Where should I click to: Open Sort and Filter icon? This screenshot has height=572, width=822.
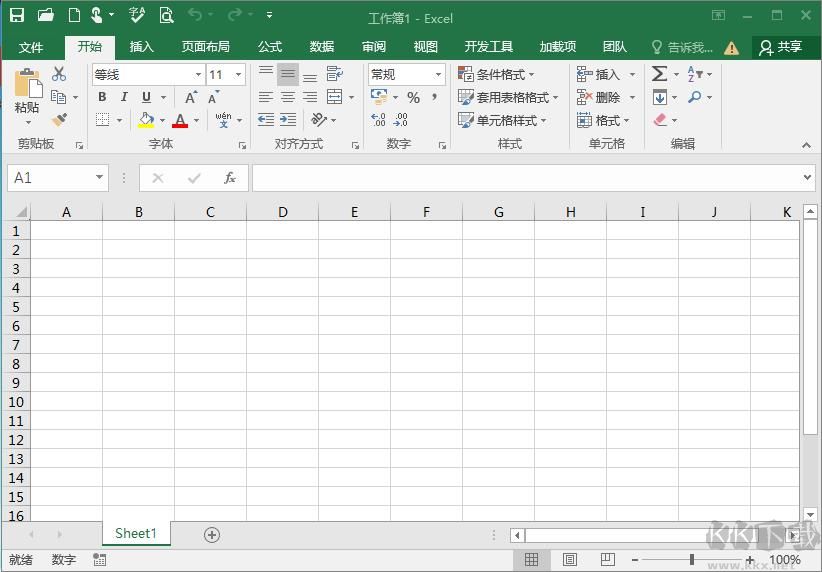[695, 74]
